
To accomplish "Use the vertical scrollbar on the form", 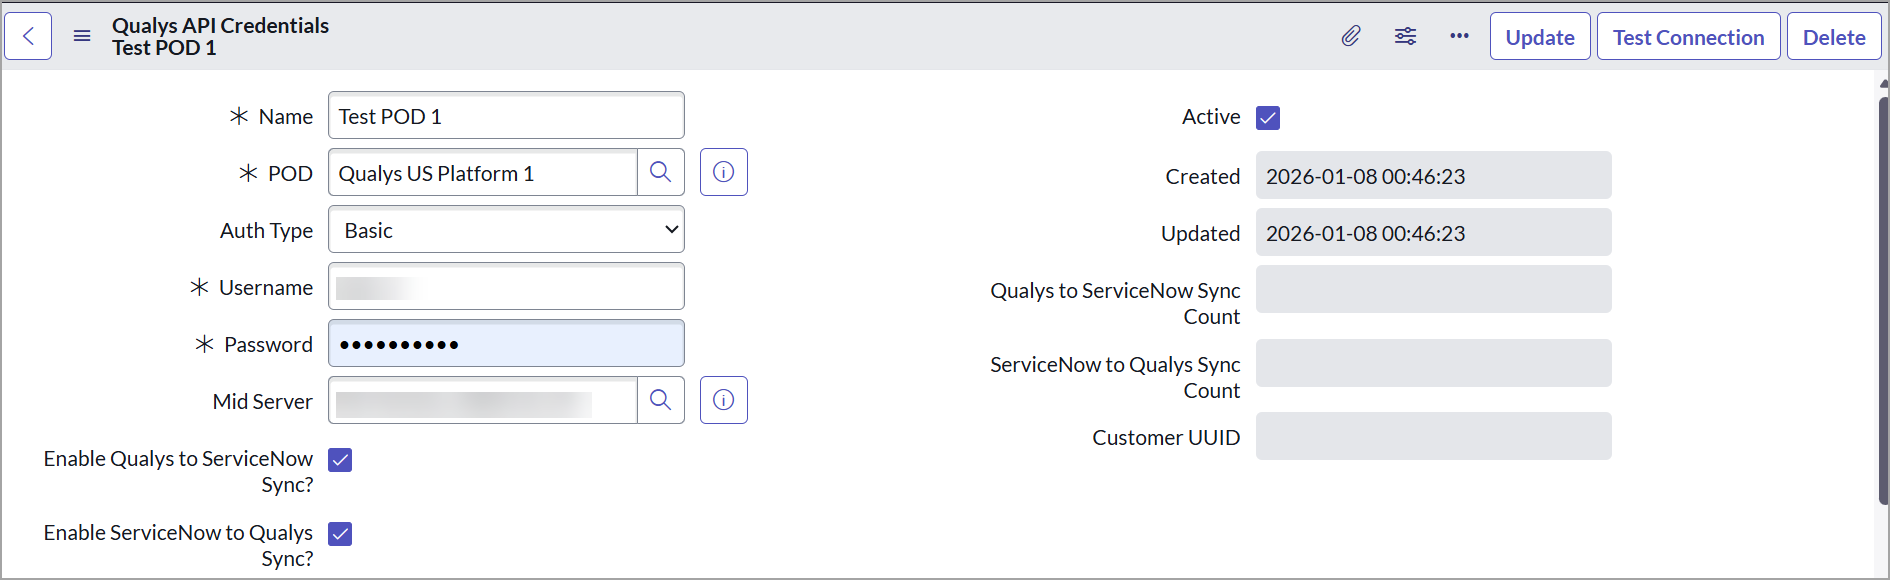I will point(1883,300).
